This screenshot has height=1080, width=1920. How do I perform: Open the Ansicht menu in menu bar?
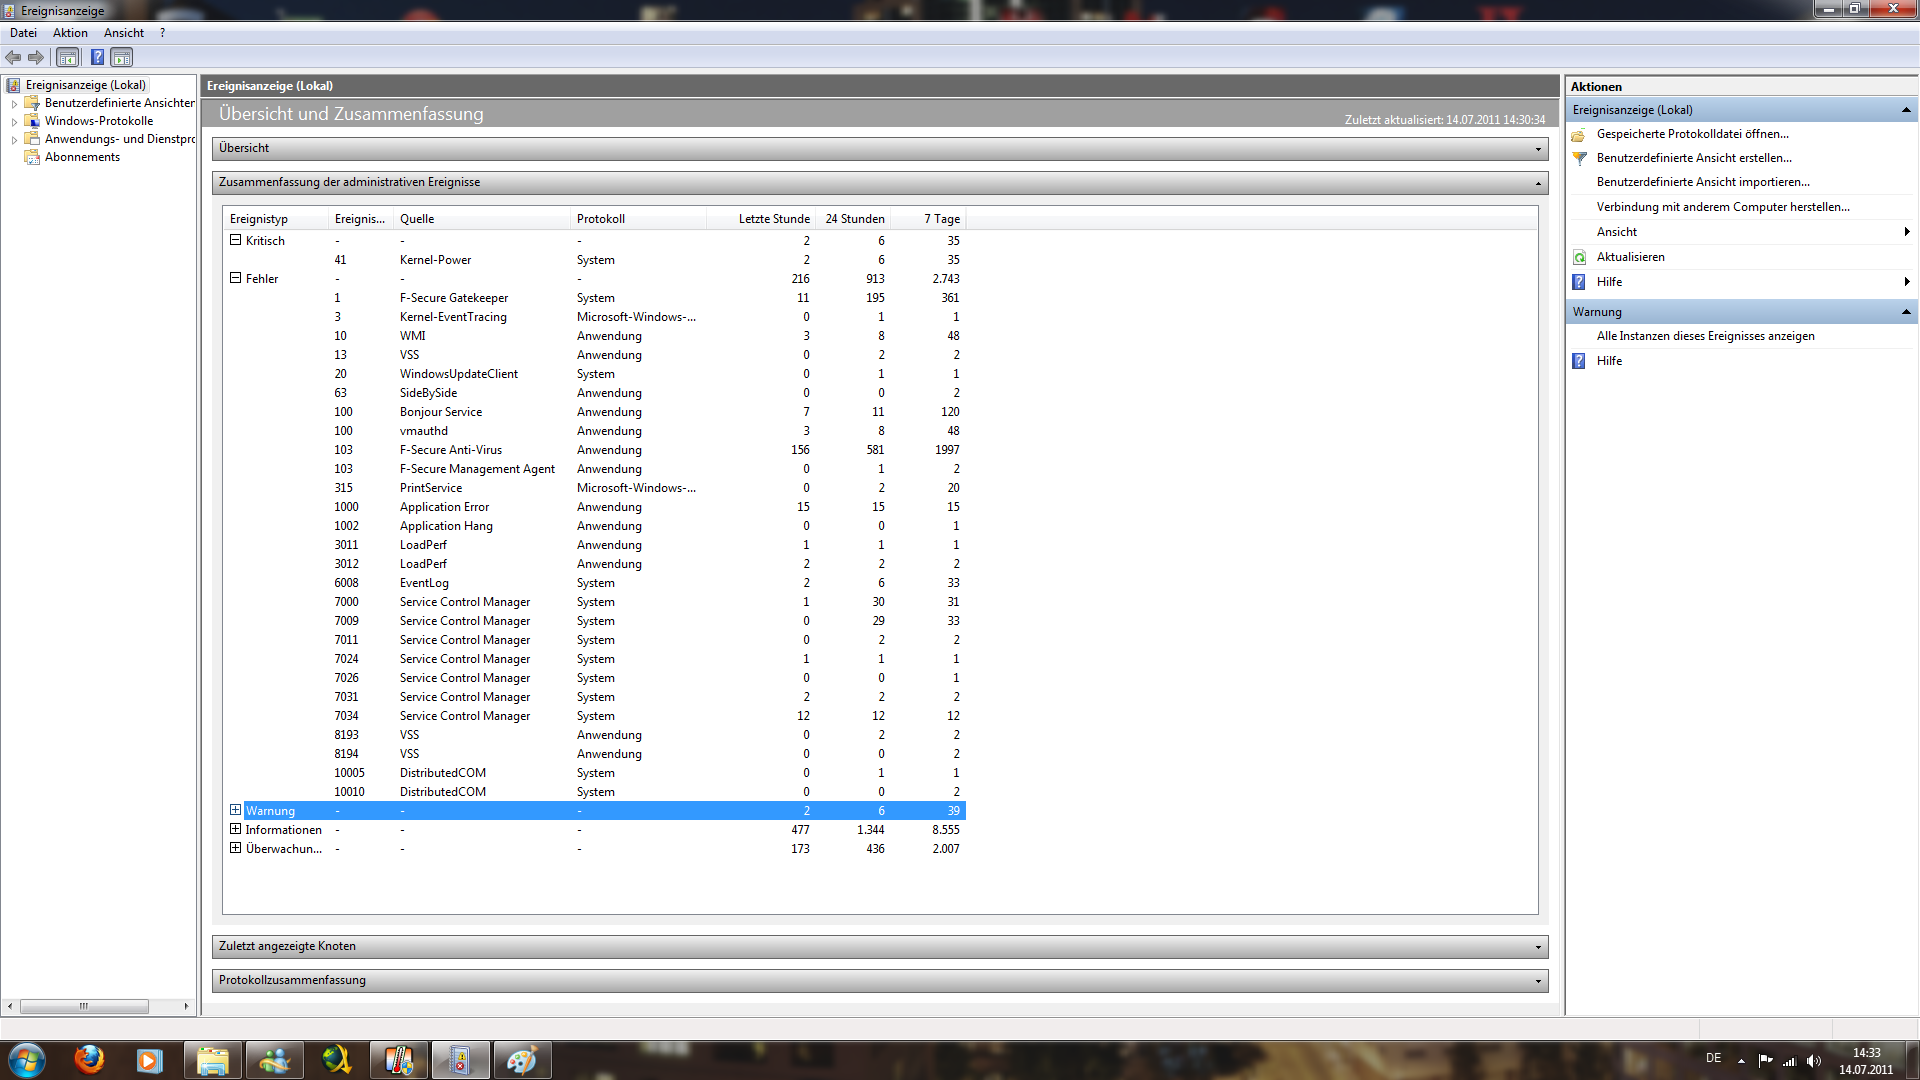click(x=123, y=33)
